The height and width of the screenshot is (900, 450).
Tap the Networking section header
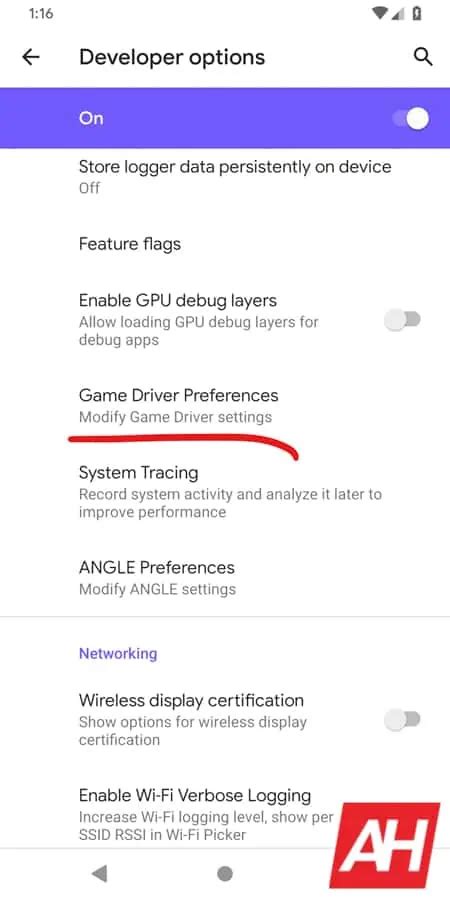pyautogui.click(x=118, y=653)
